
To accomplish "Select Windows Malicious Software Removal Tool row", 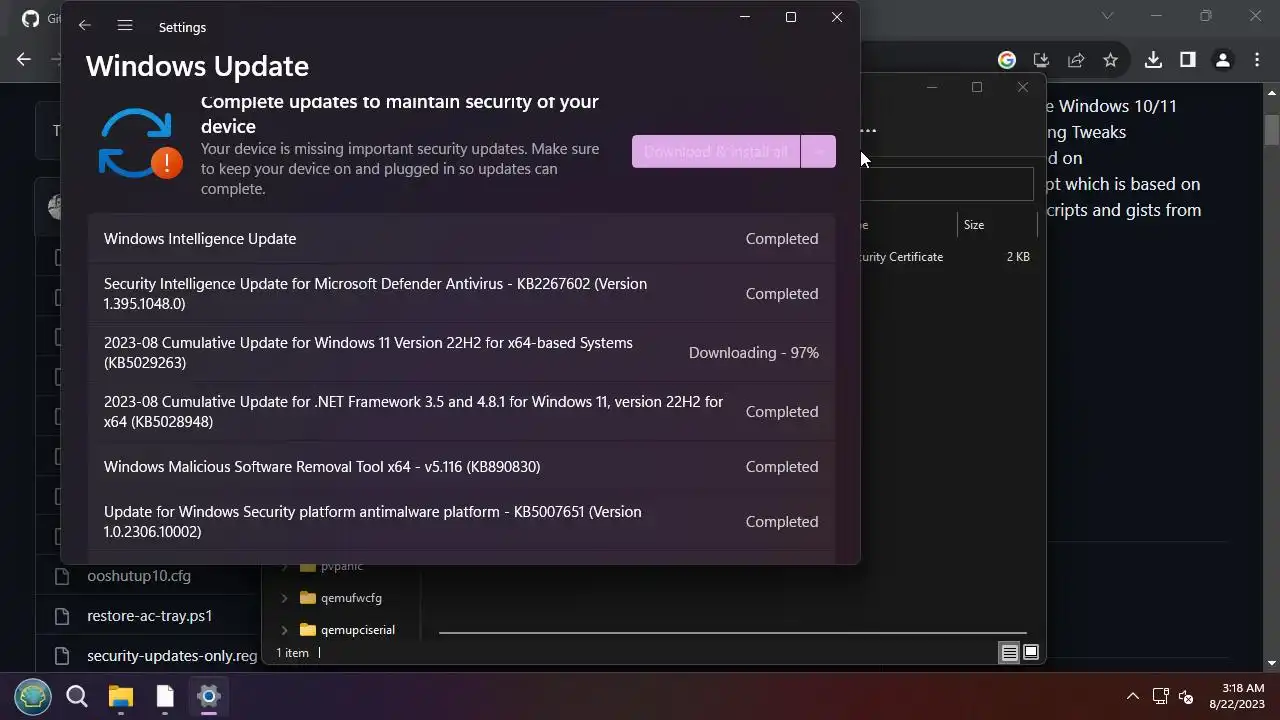I will tap(461, 467).
